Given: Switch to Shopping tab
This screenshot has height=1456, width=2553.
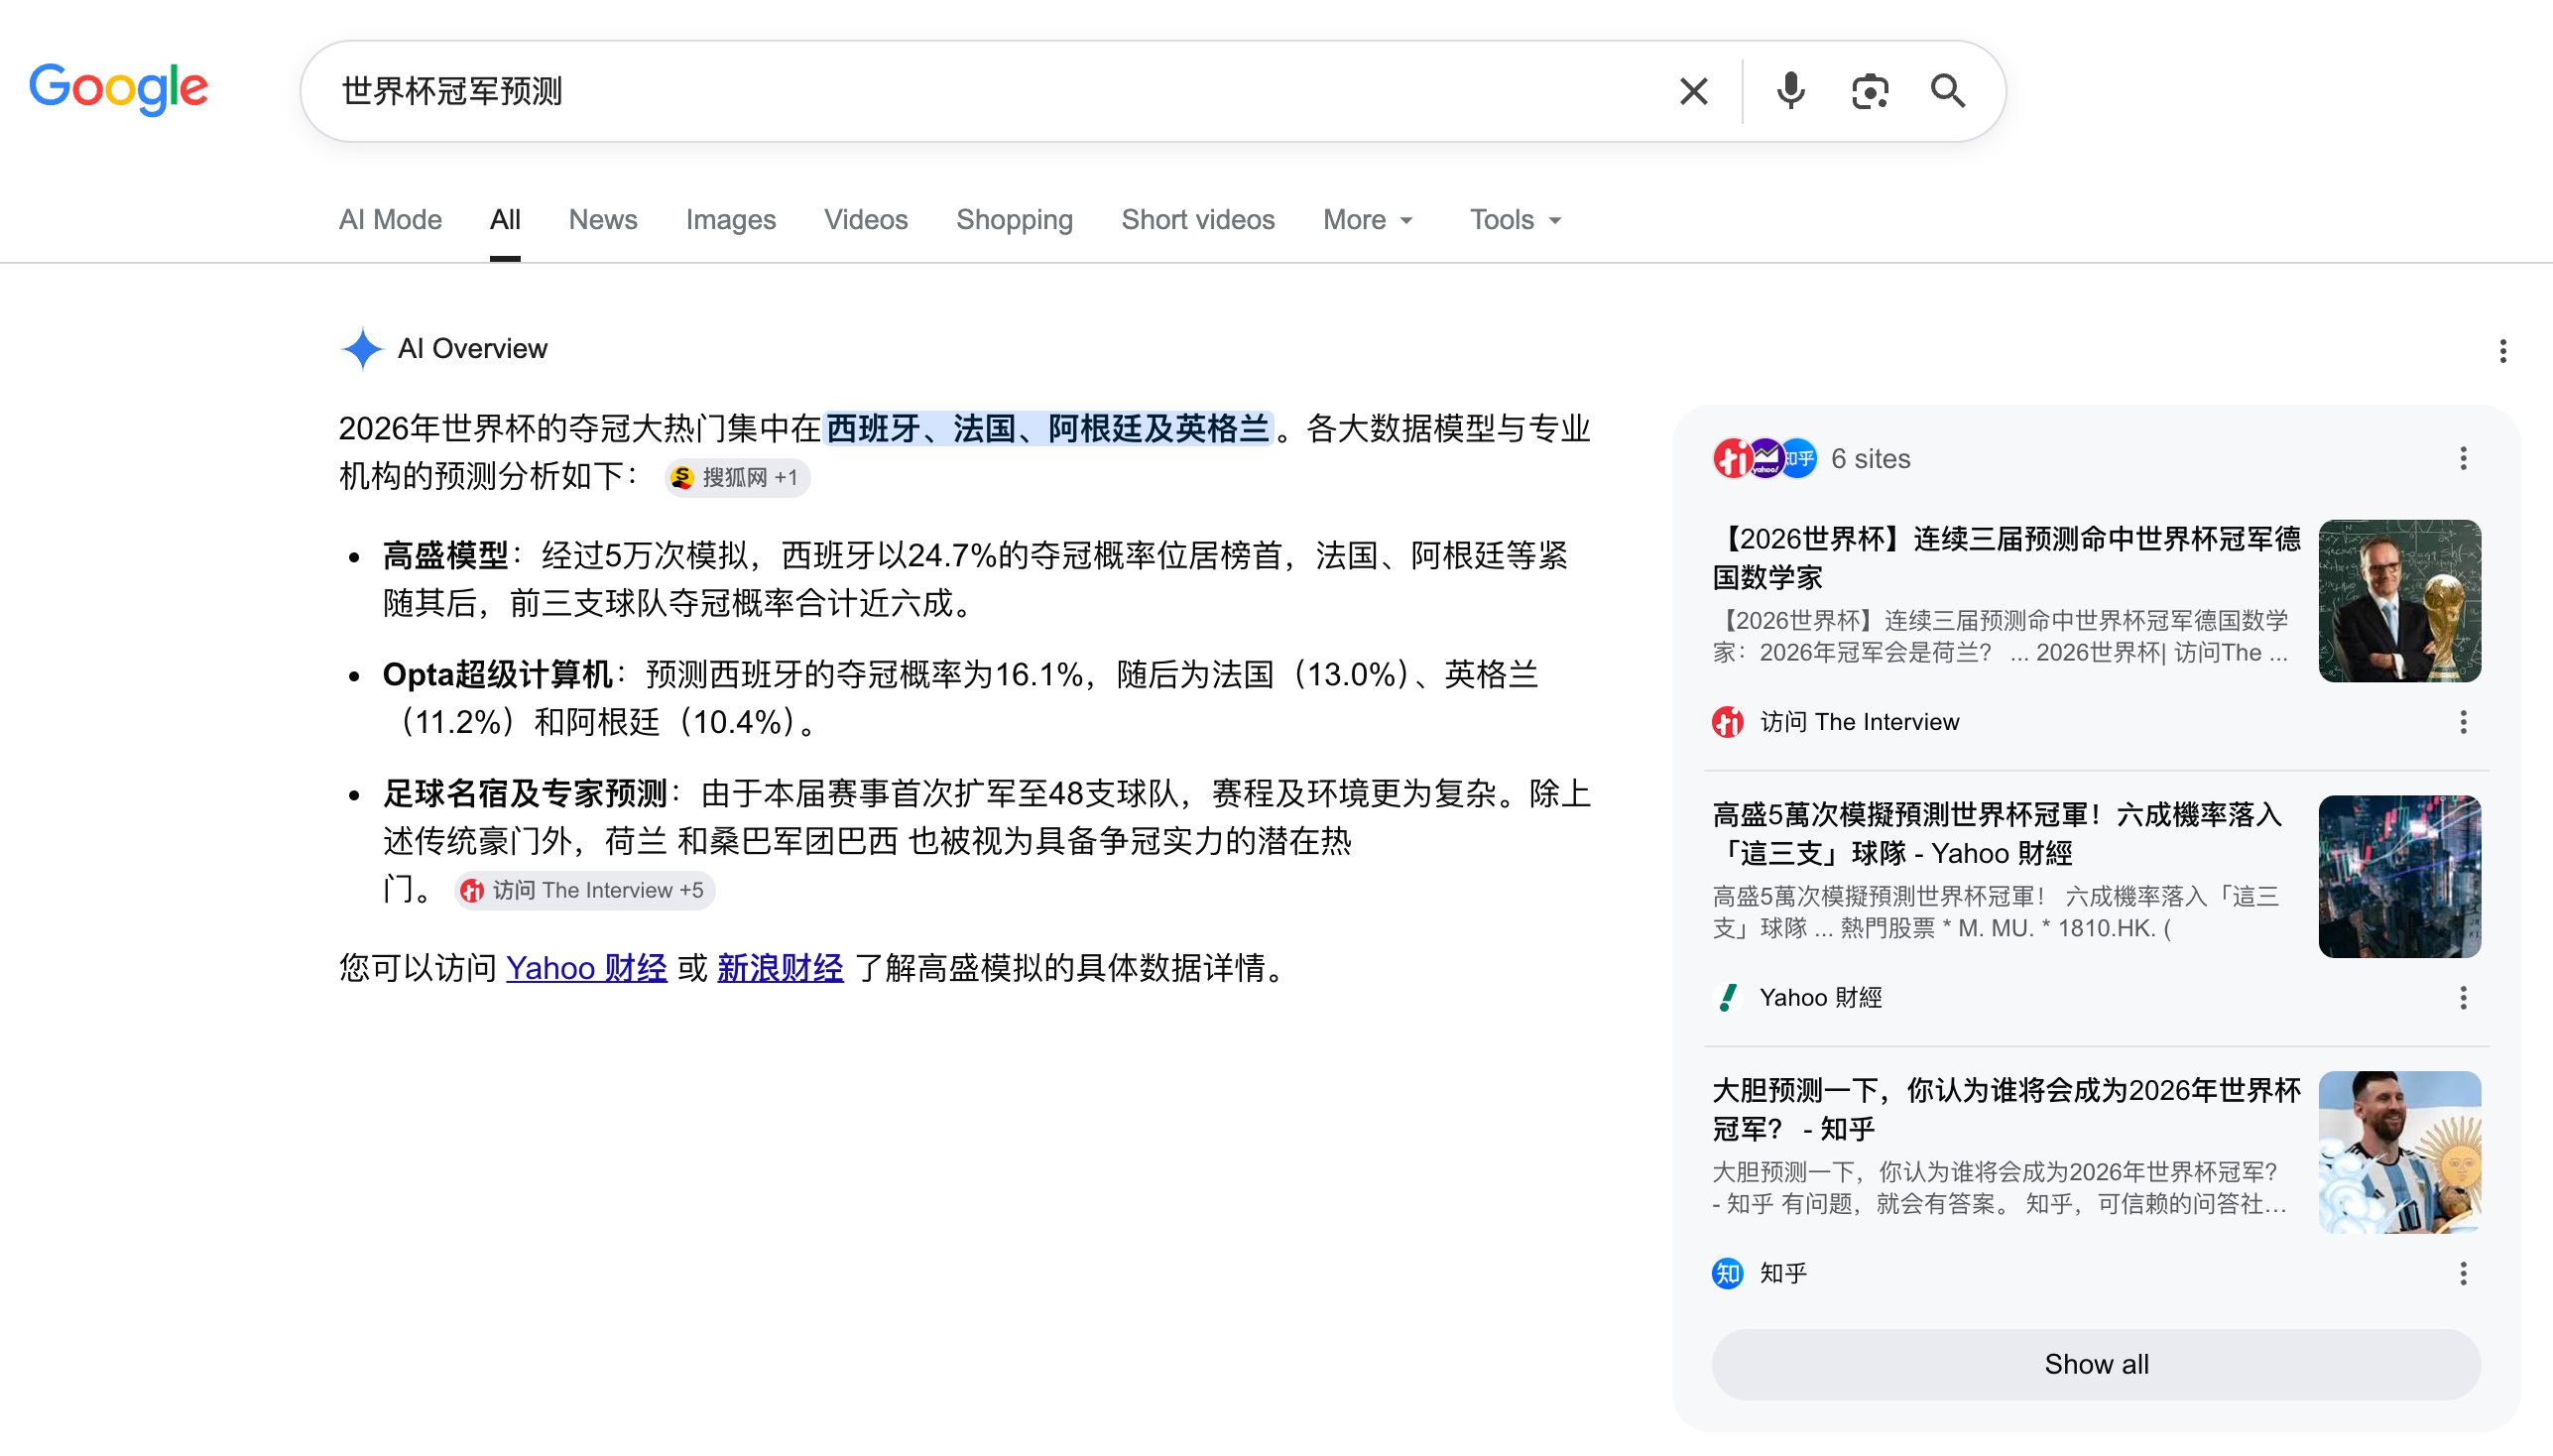Looking at the screenshot, I should (x=1014, y=220).
